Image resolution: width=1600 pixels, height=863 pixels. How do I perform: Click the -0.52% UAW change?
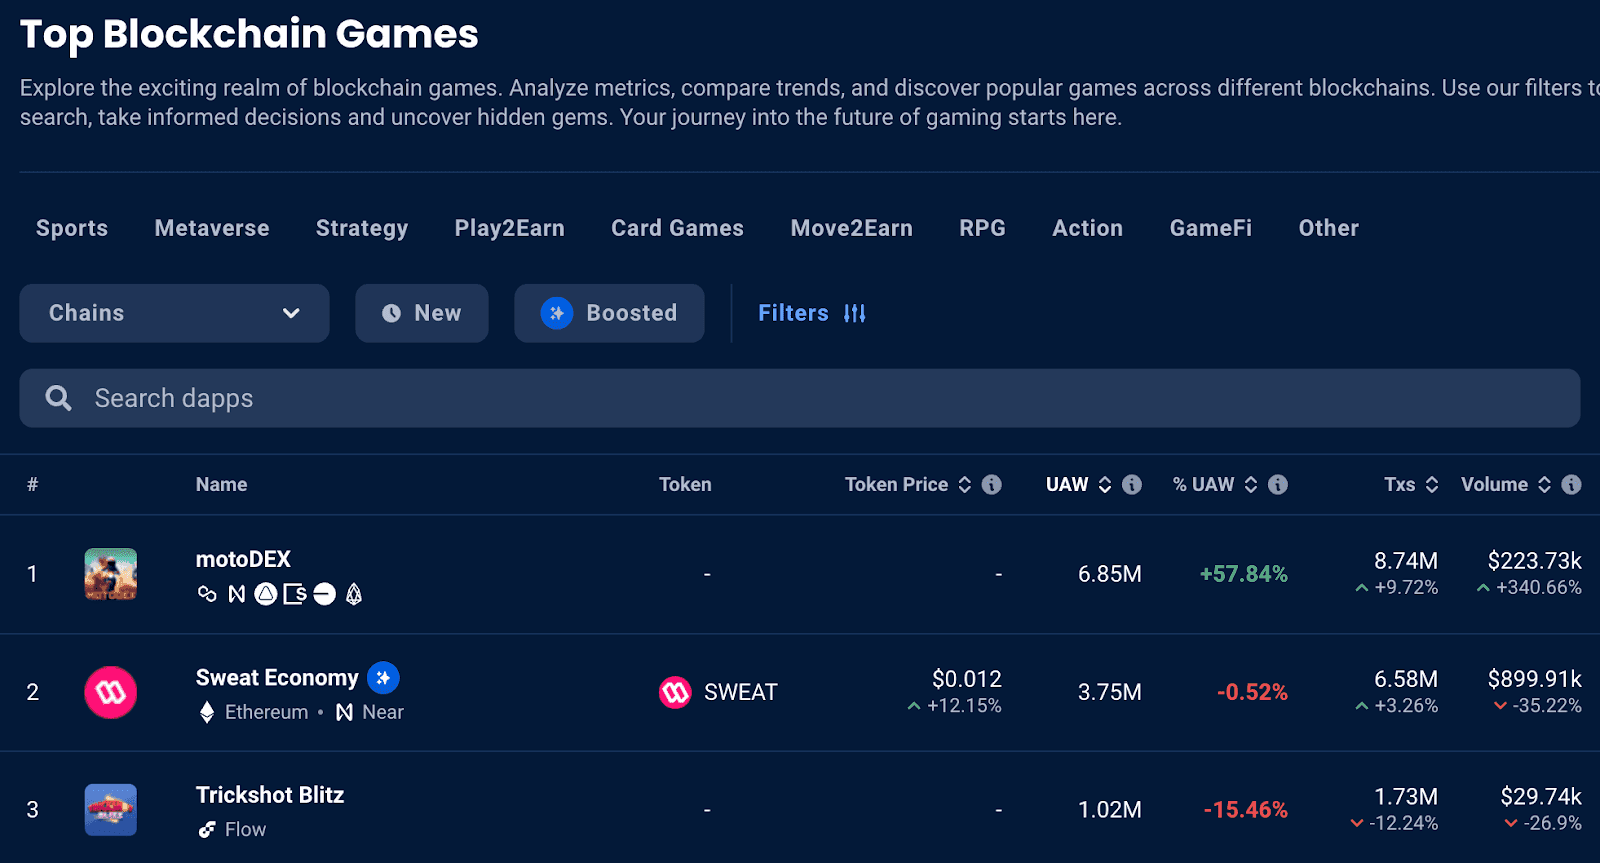click(x=1252, y=692)
